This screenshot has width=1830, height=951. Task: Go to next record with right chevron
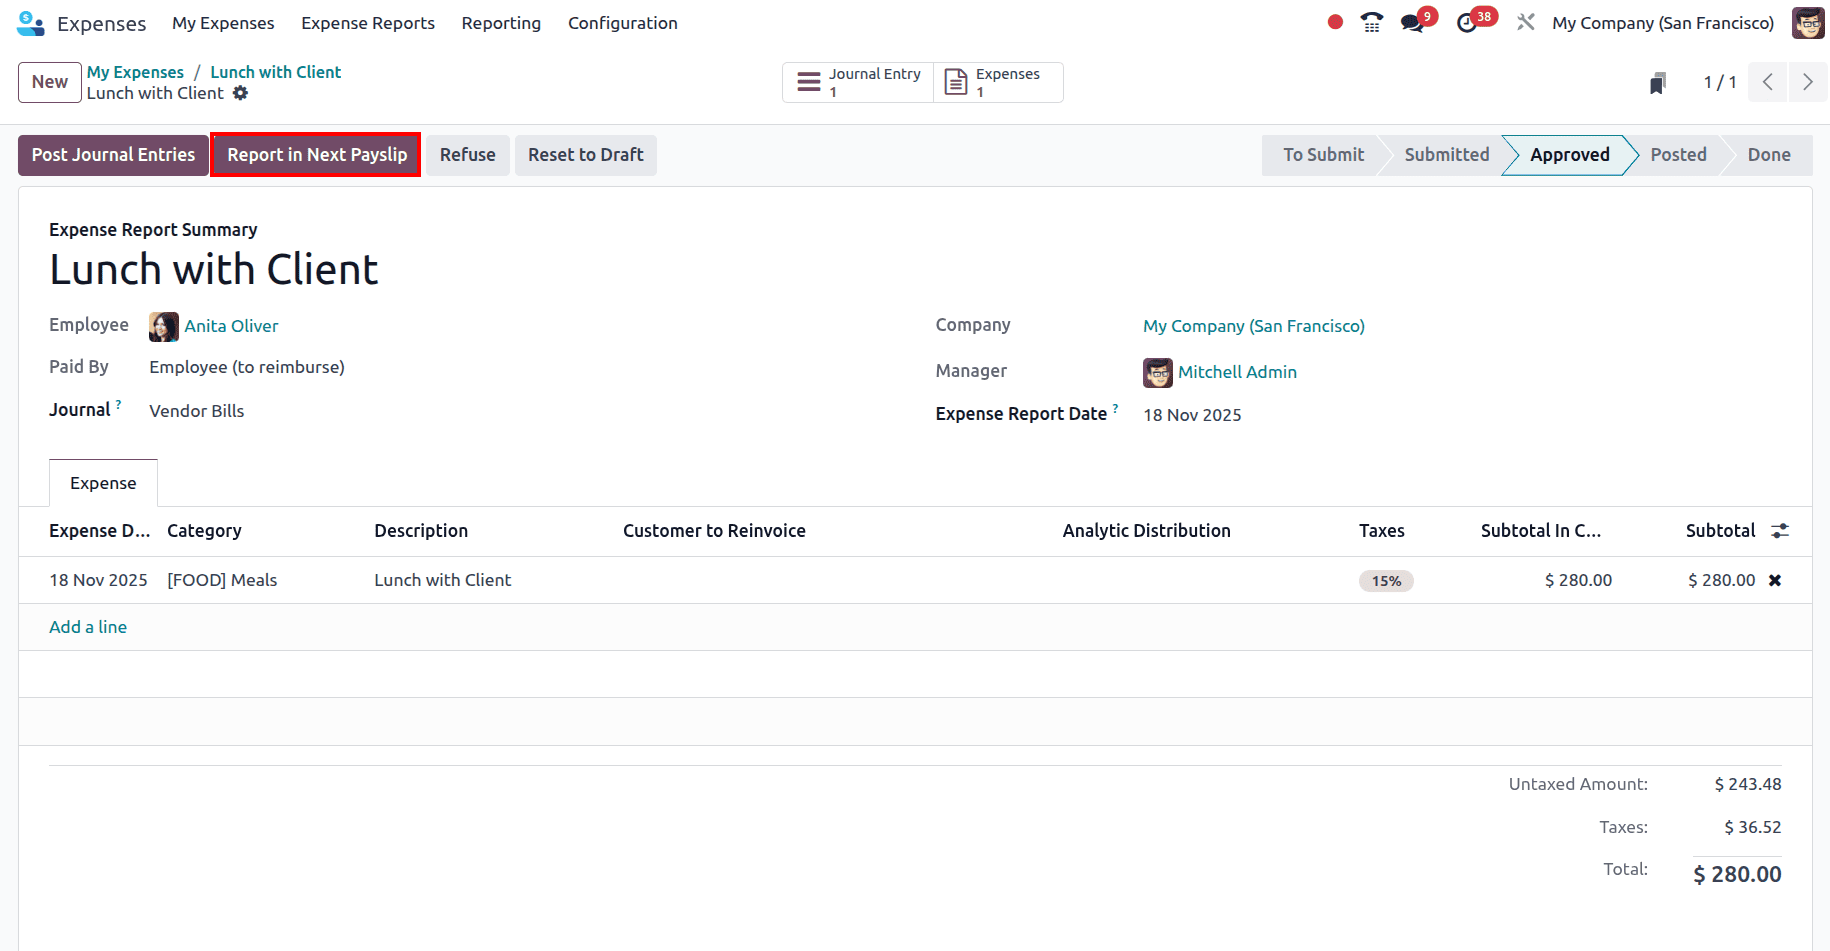click(1807, 82)
